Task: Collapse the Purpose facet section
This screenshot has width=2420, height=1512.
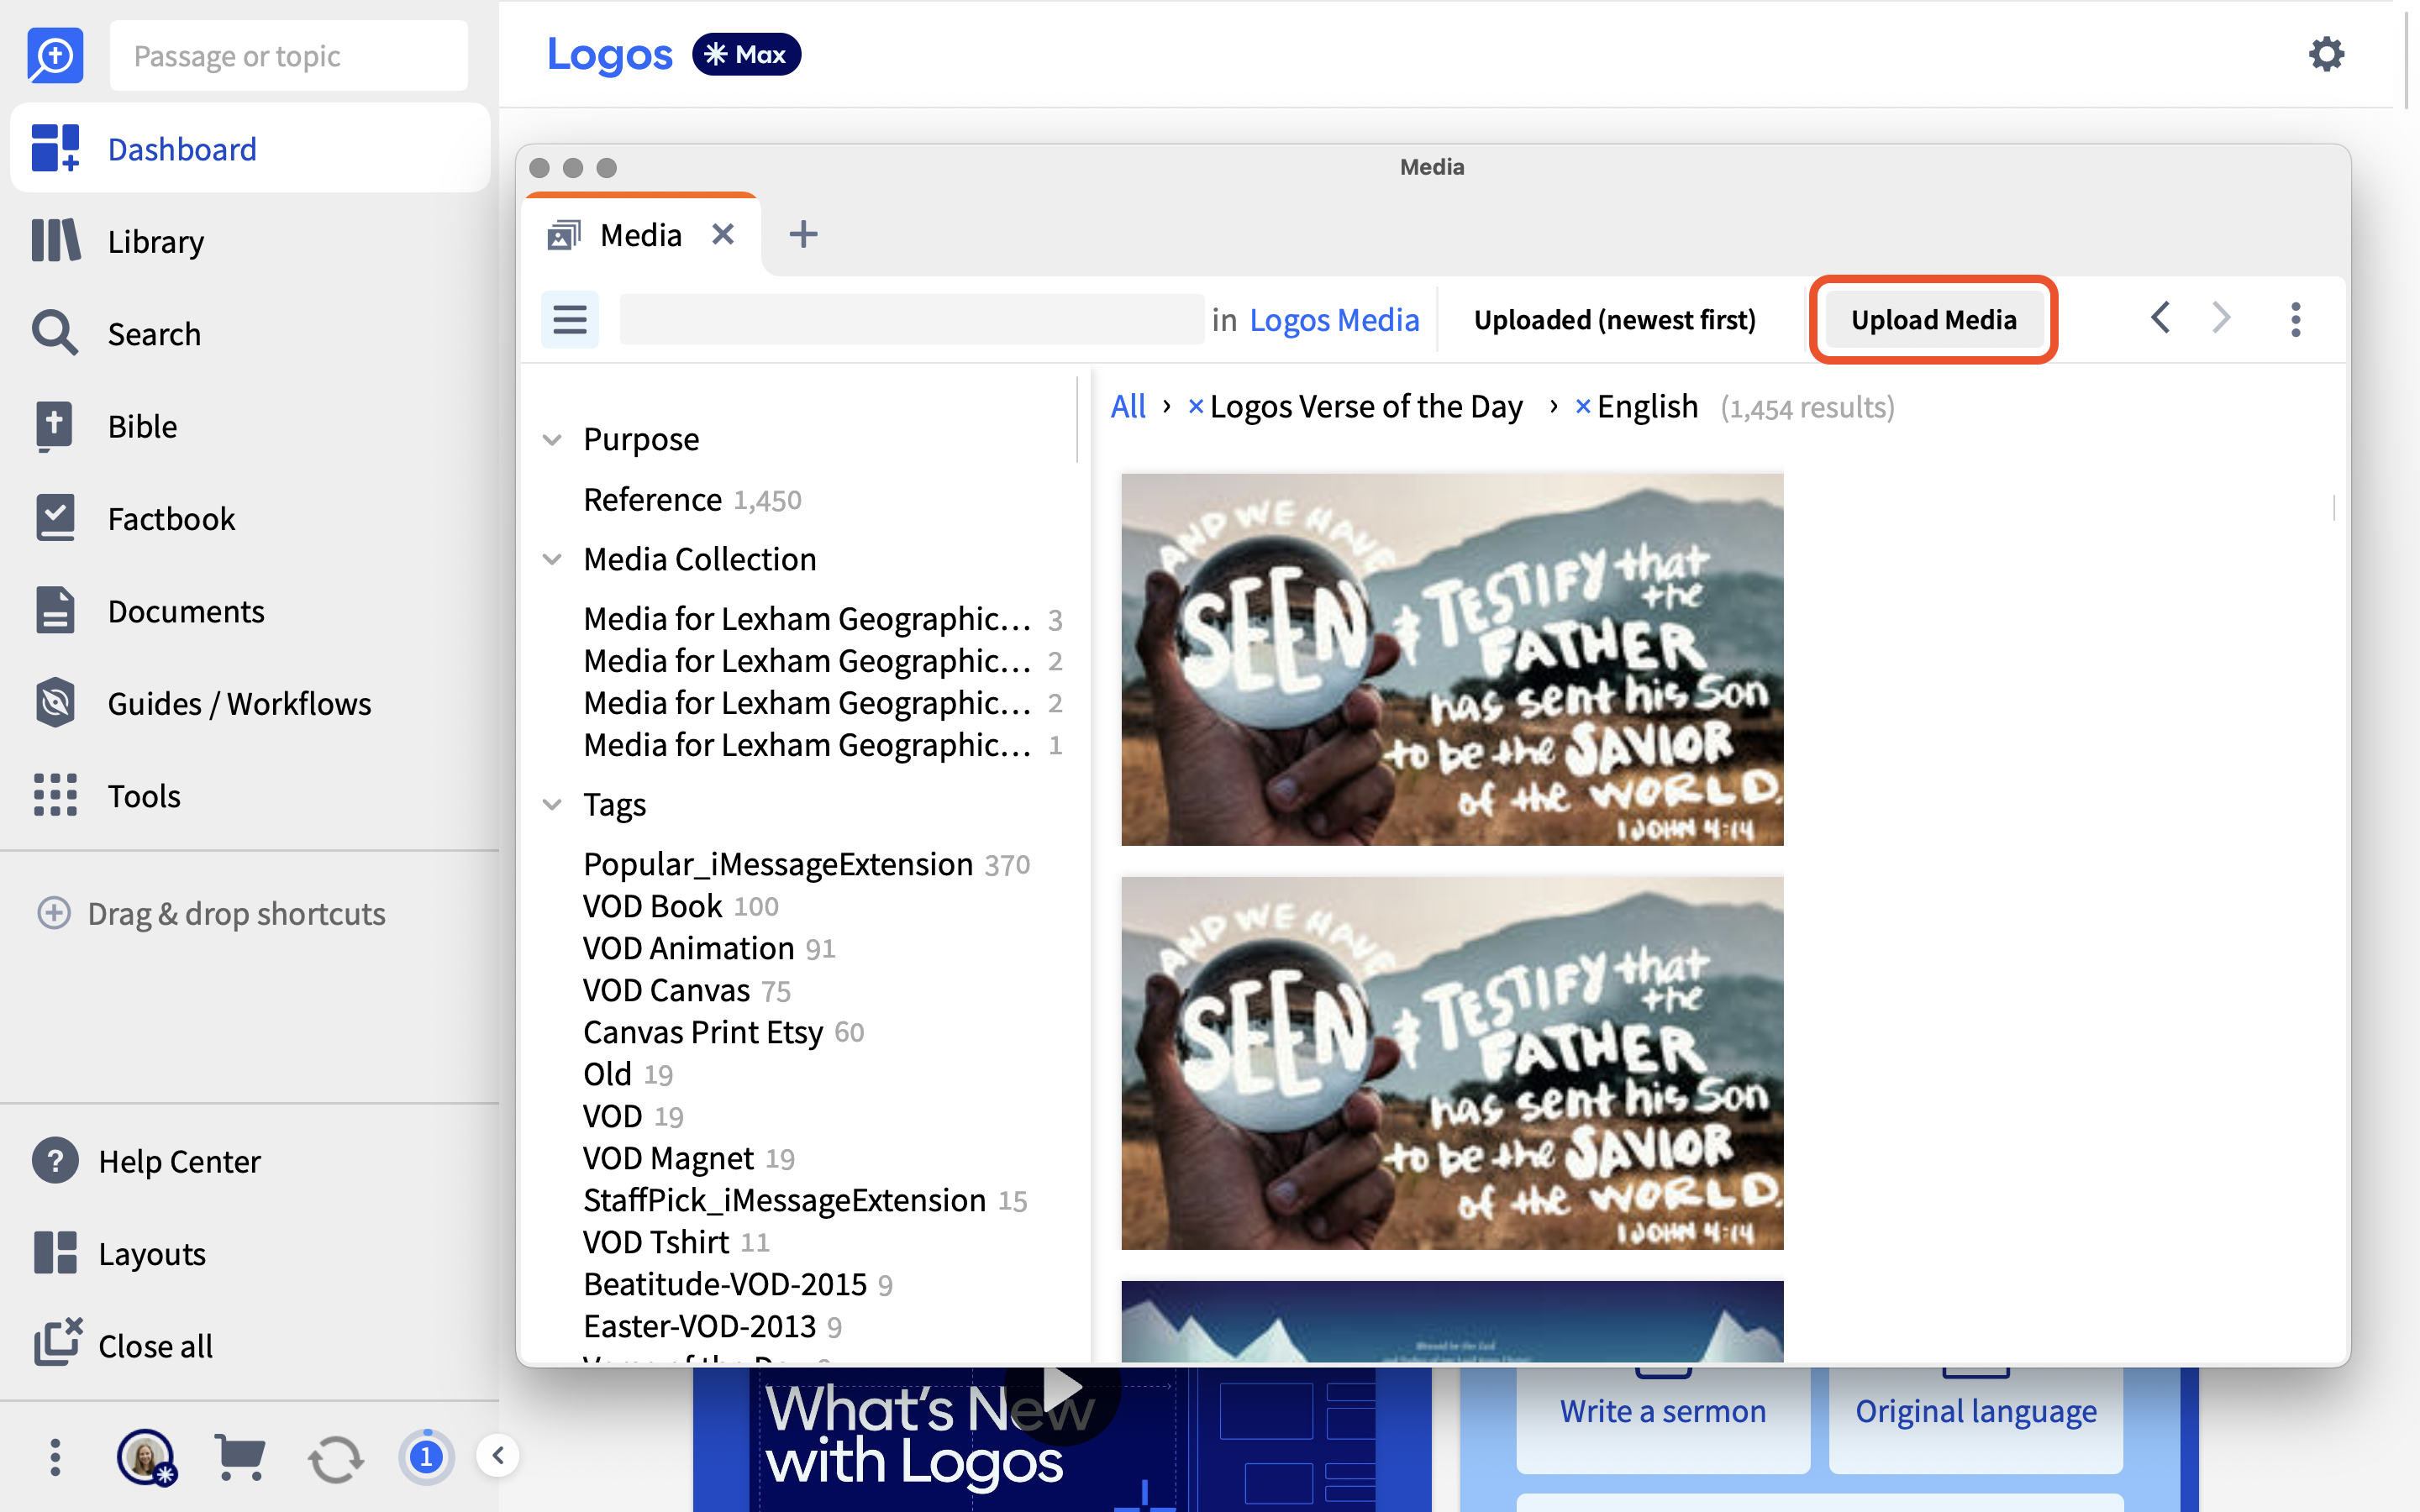Action: click(x=552, y=440)
